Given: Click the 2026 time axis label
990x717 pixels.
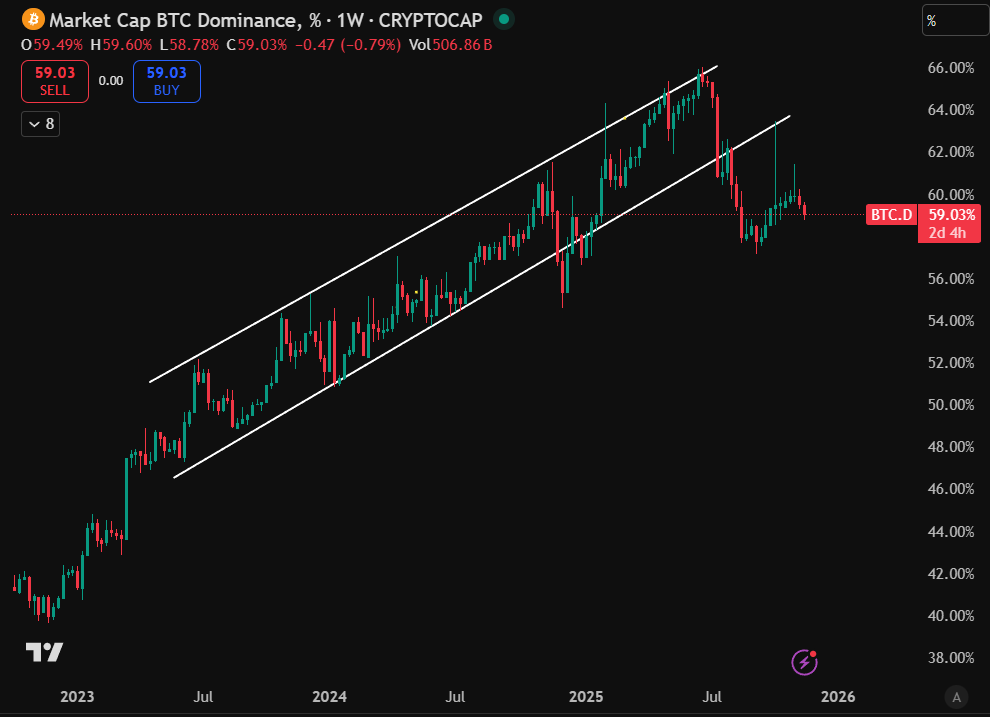Looking at the screenshot, I should (x=838, y=697).
